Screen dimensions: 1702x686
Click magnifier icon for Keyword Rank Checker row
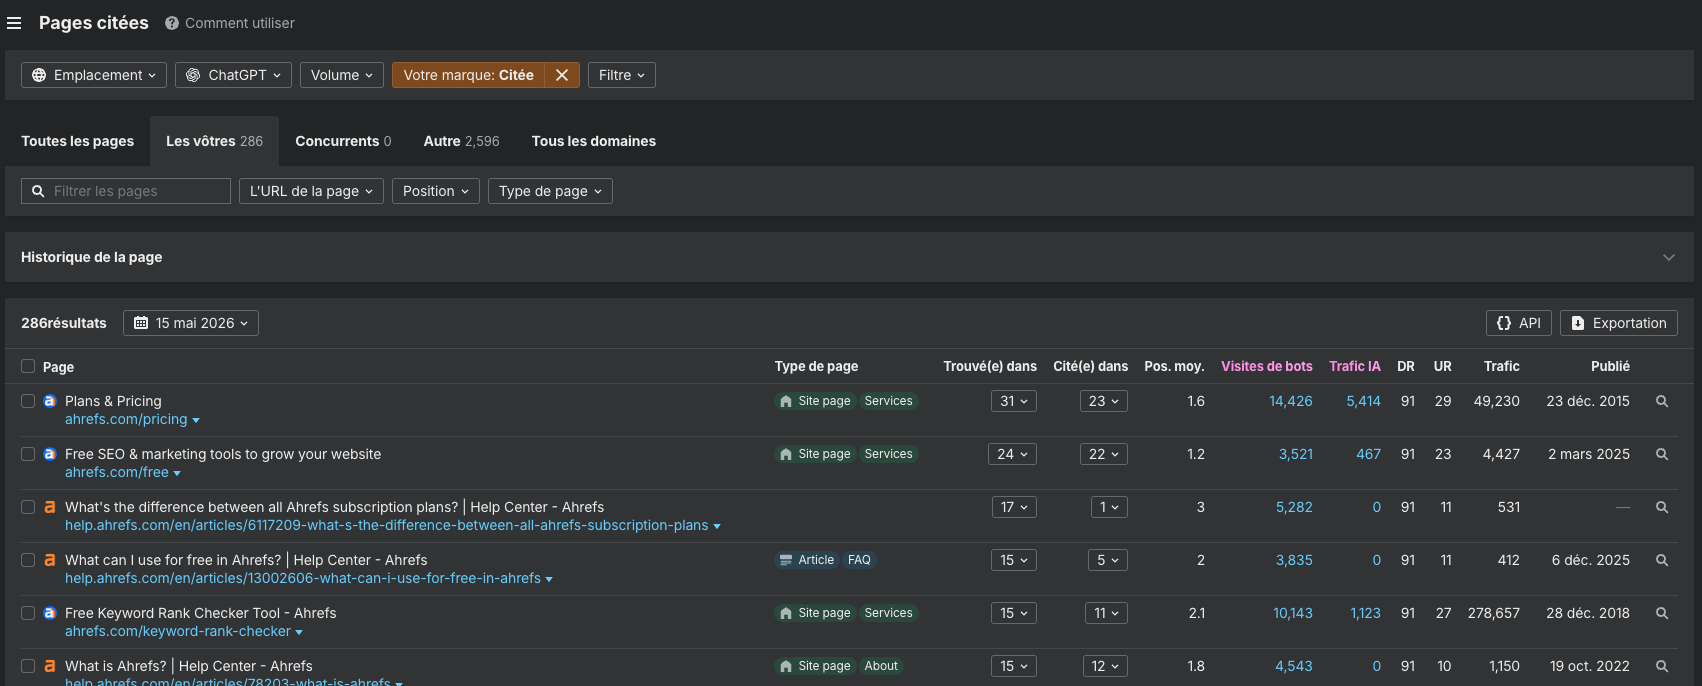(x=1662, y=613)
